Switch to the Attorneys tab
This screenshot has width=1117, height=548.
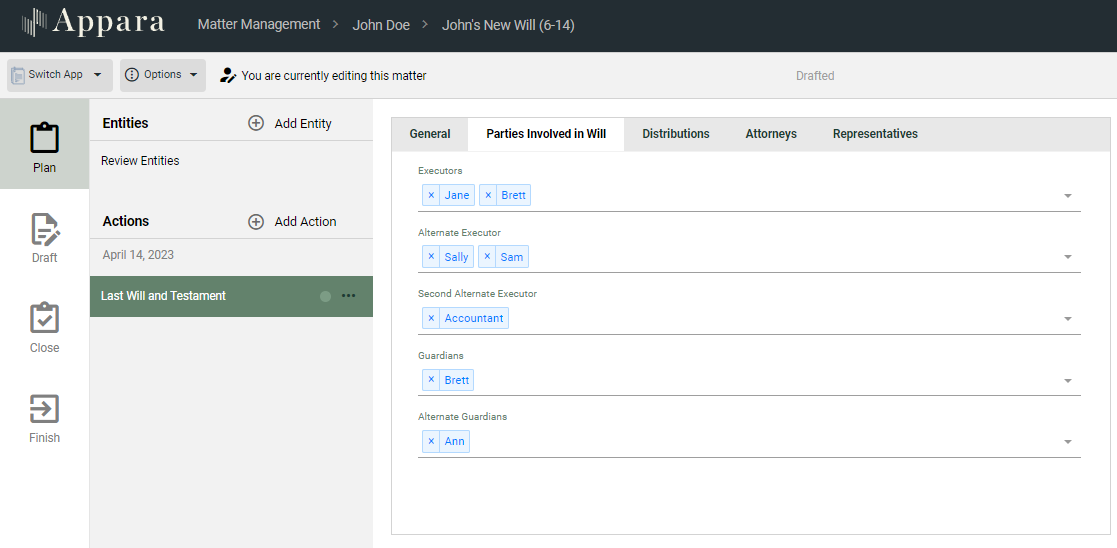[770, 134]
